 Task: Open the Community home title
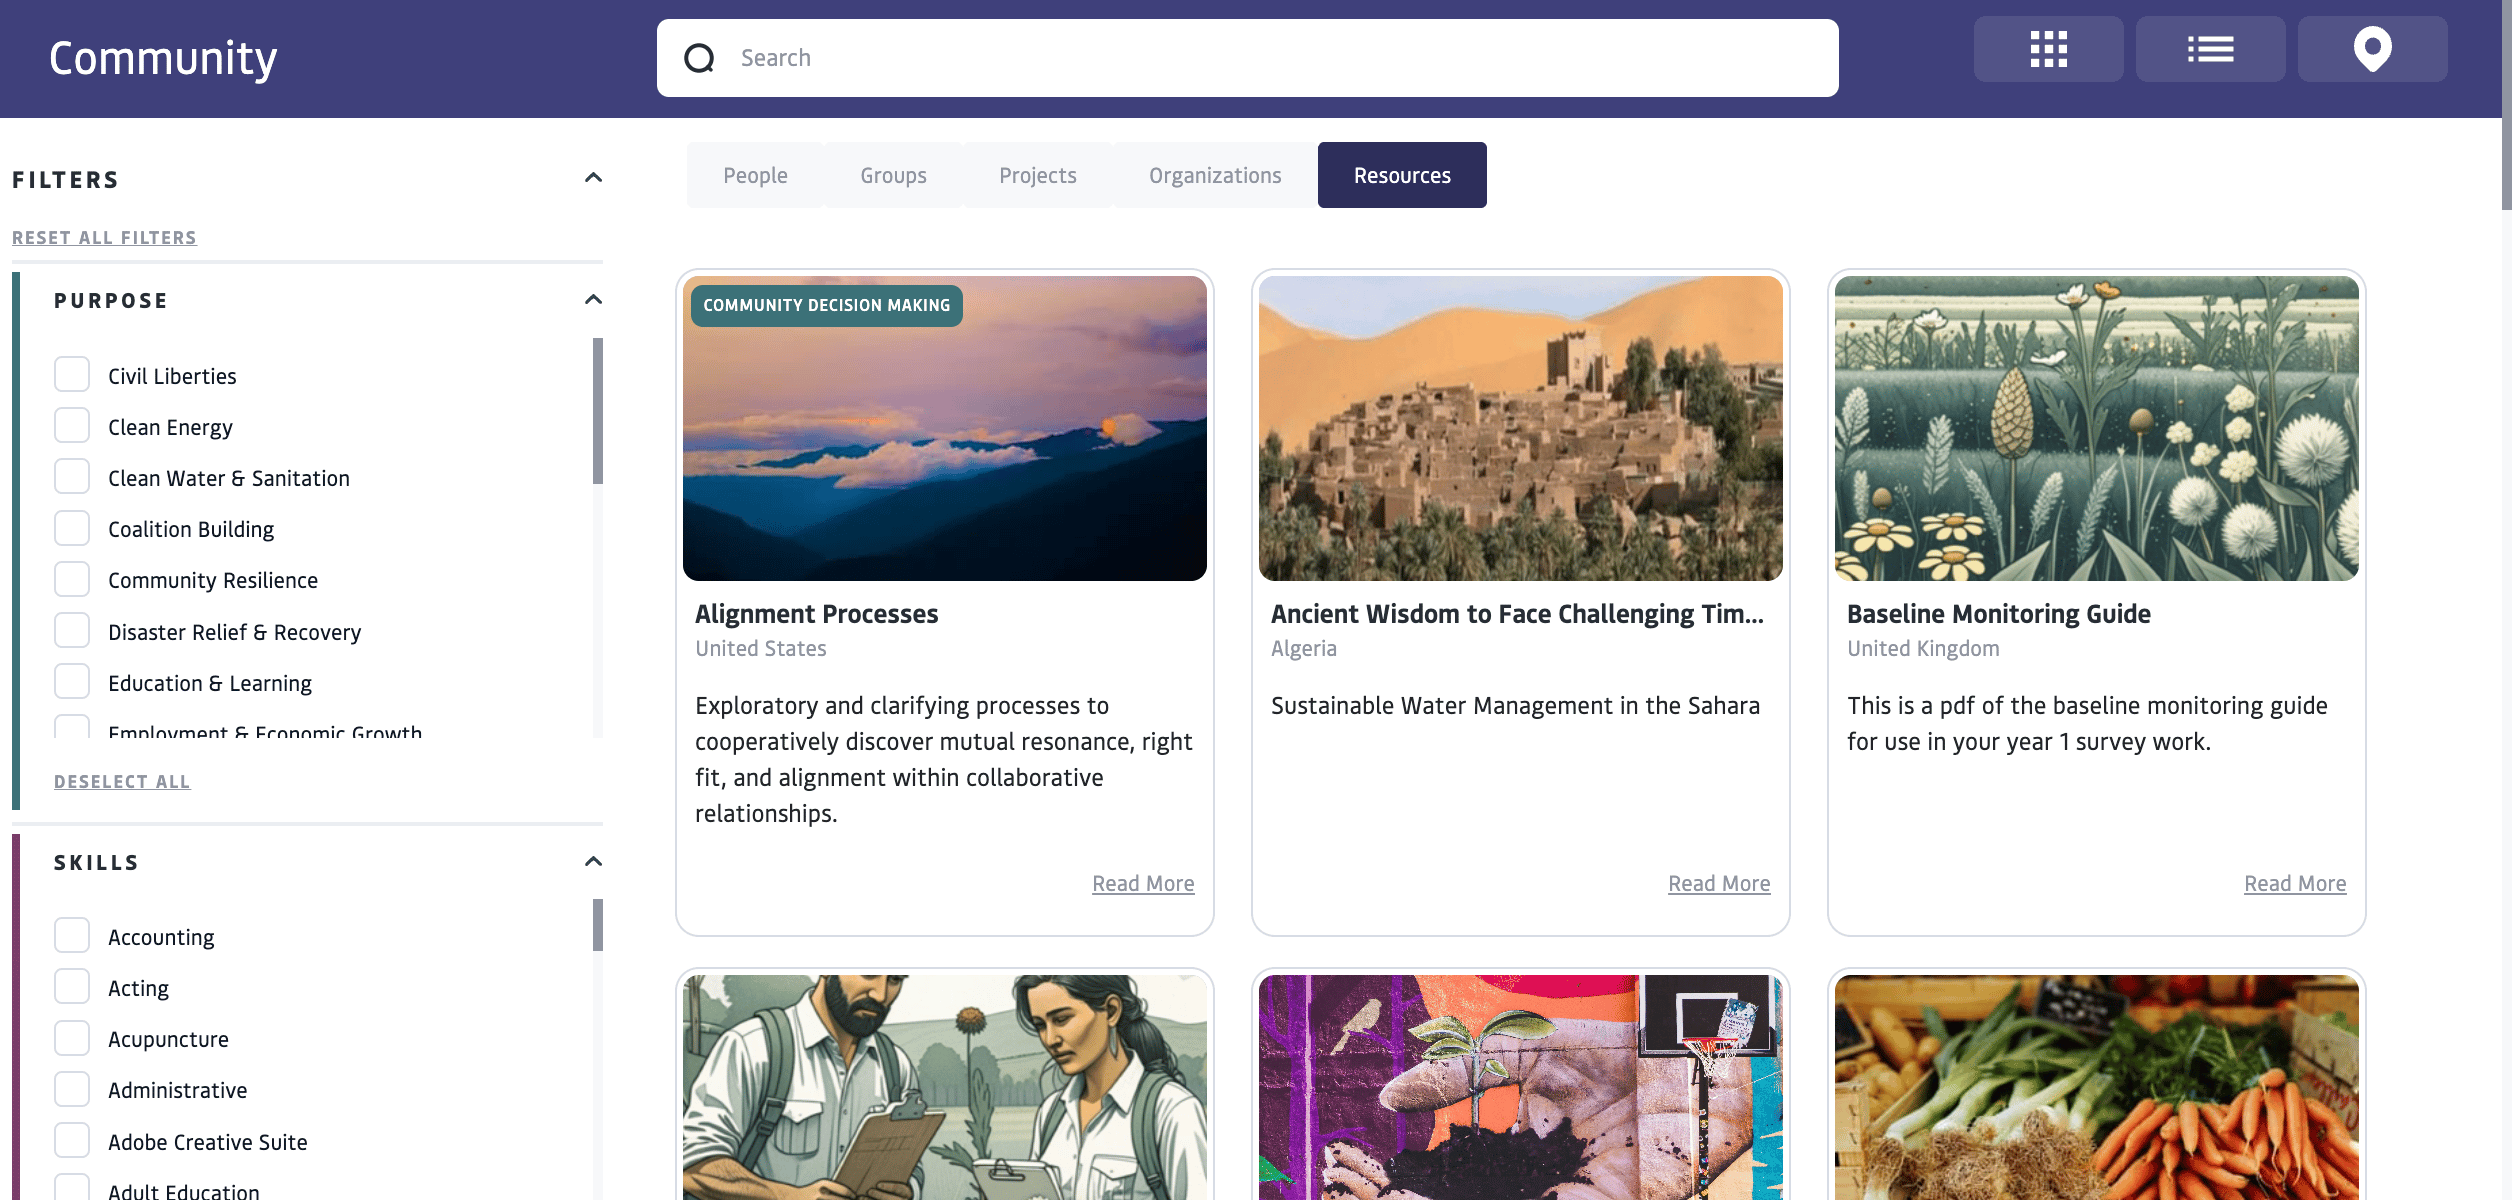pos(163,58)
